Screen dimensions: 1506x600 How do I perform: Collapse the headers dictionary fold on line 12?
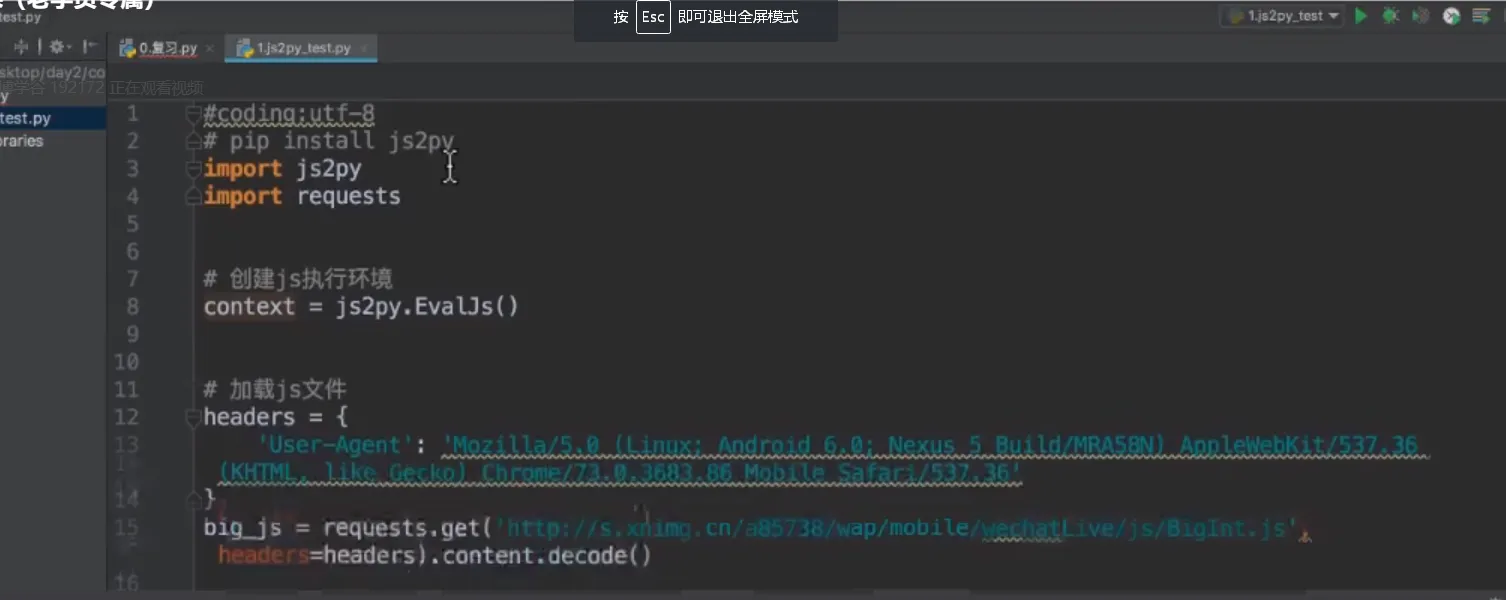pyautogui.click(x=194, y=418)
